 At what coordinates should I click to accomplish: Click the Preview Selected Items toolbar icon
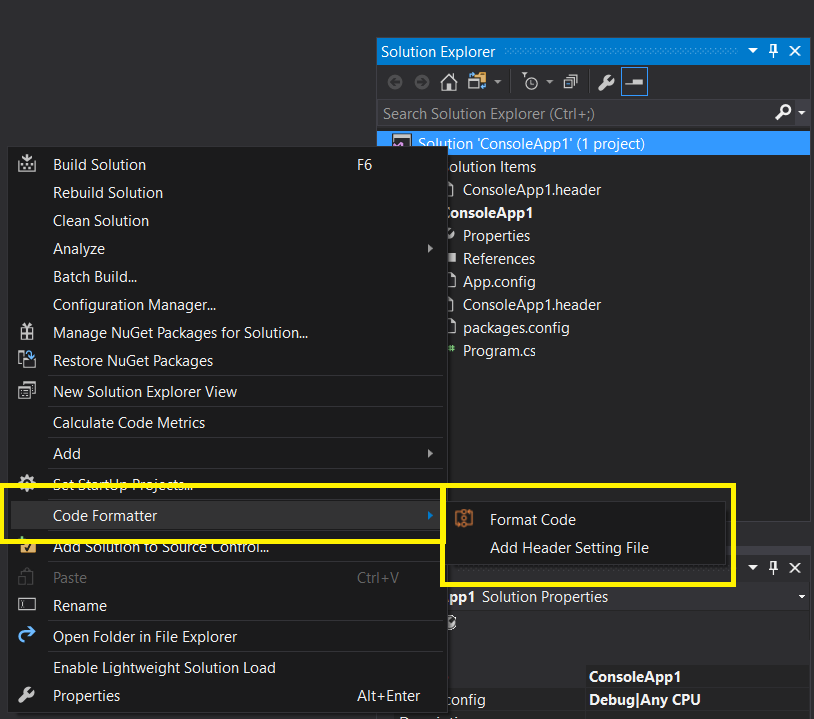pyautogui.click(x=634, y=82)
